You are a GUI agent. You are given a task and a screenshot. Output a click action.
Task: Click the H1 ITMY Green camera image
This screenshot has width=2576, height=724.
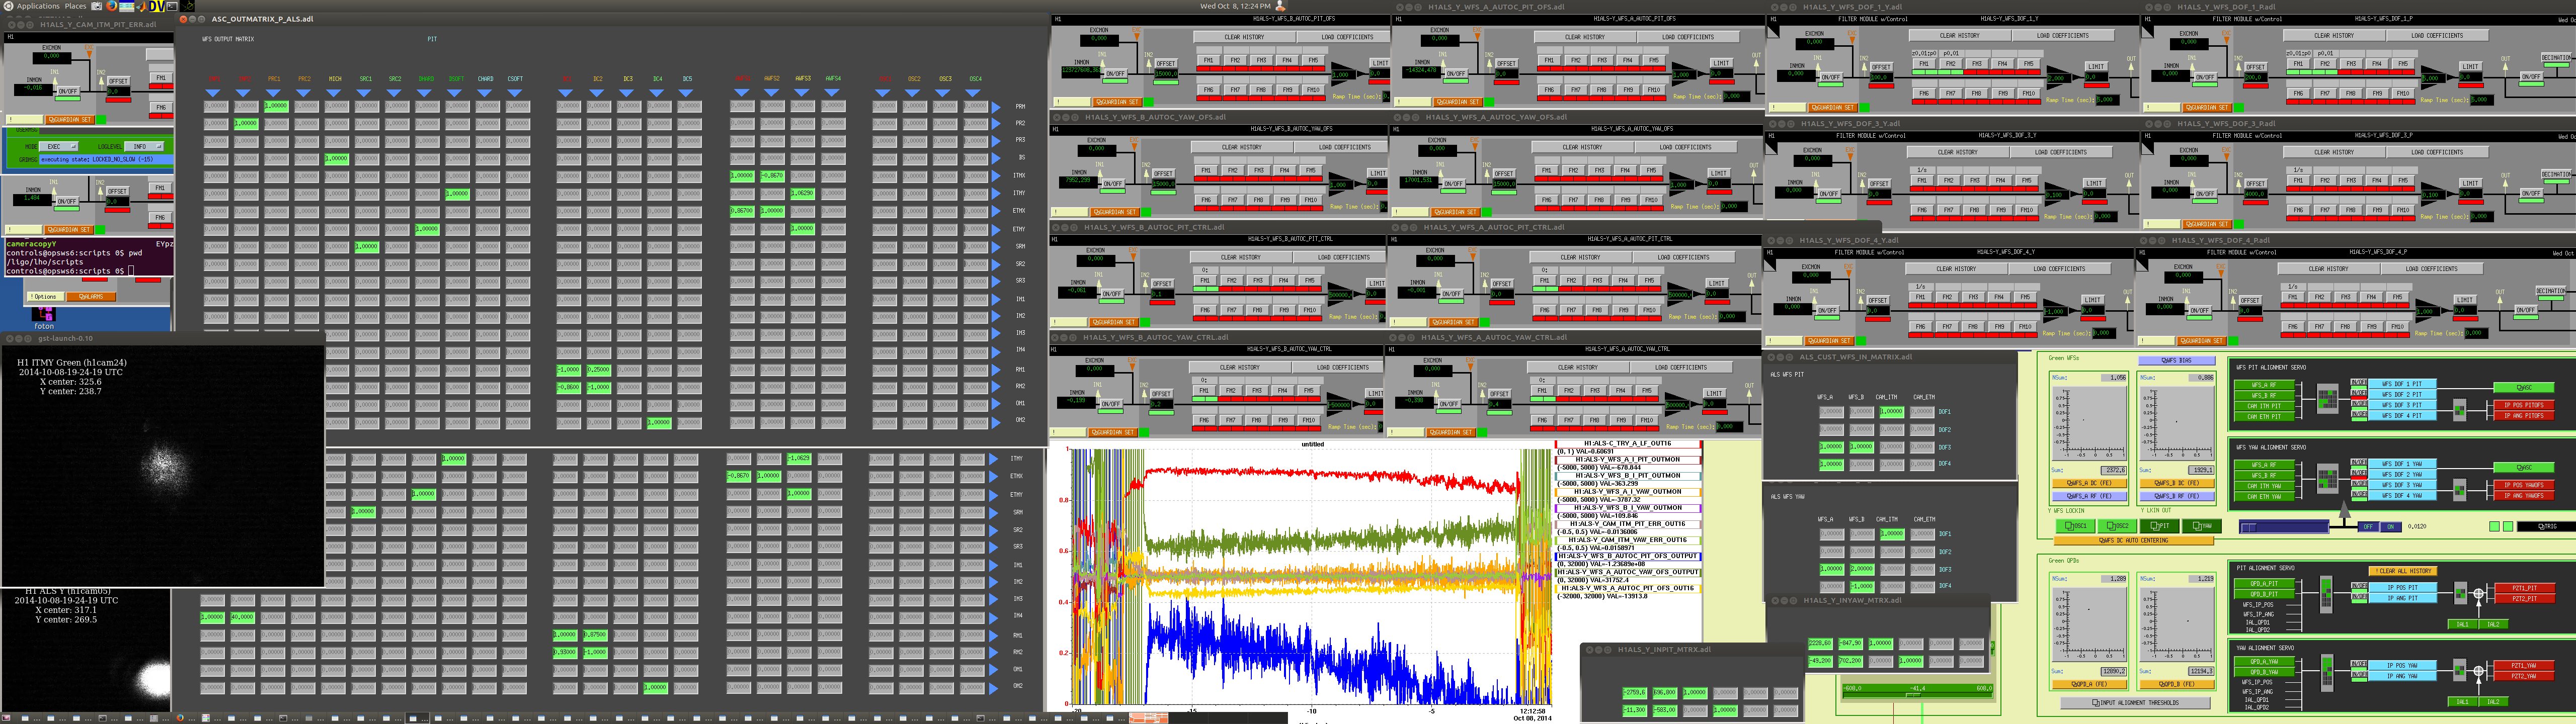click(x=162, y=466)
